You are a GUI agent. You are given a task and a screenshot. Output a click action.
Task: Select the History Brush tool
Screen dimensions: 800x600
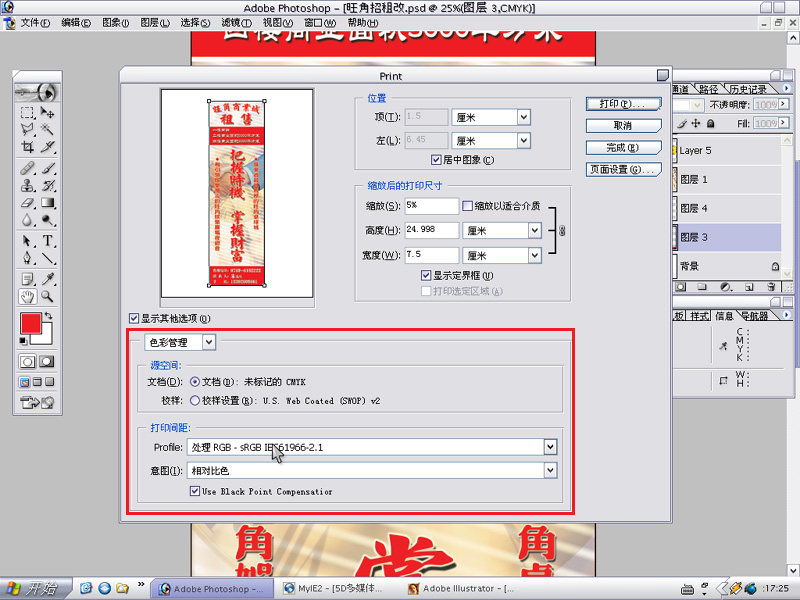click(x=47, y=185)
